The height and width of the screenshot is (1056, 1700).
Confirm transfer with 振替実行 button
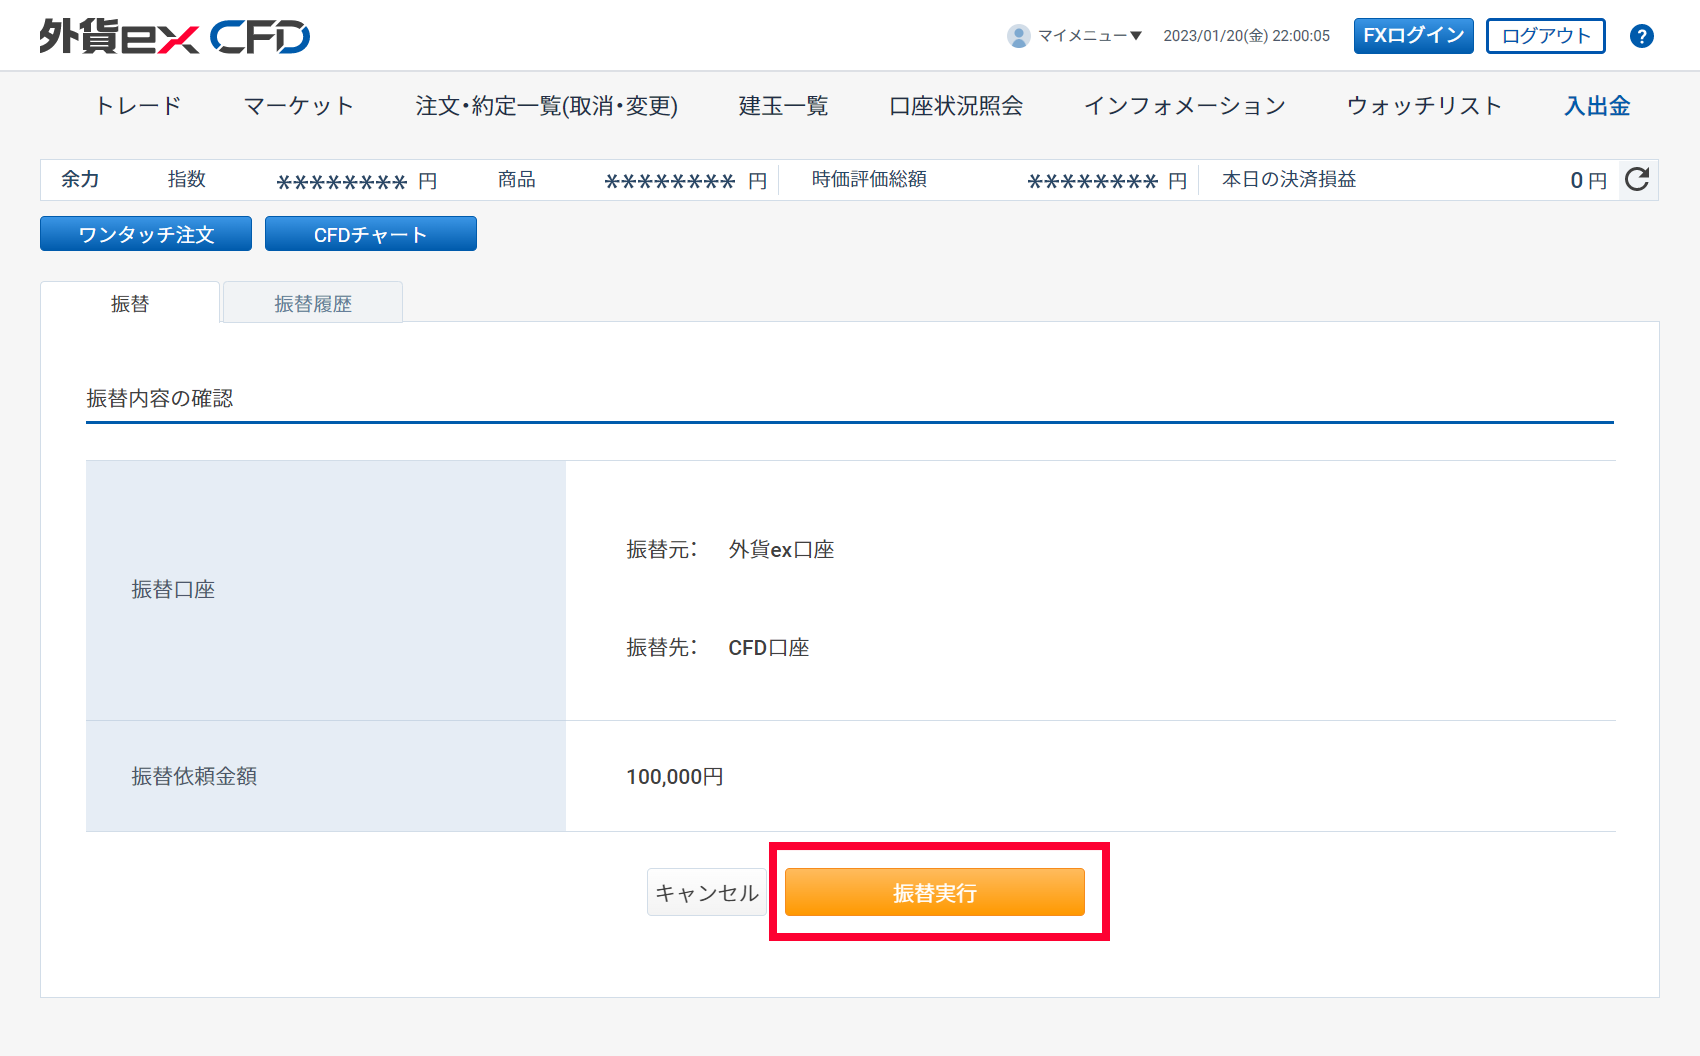tap(934, 892)
